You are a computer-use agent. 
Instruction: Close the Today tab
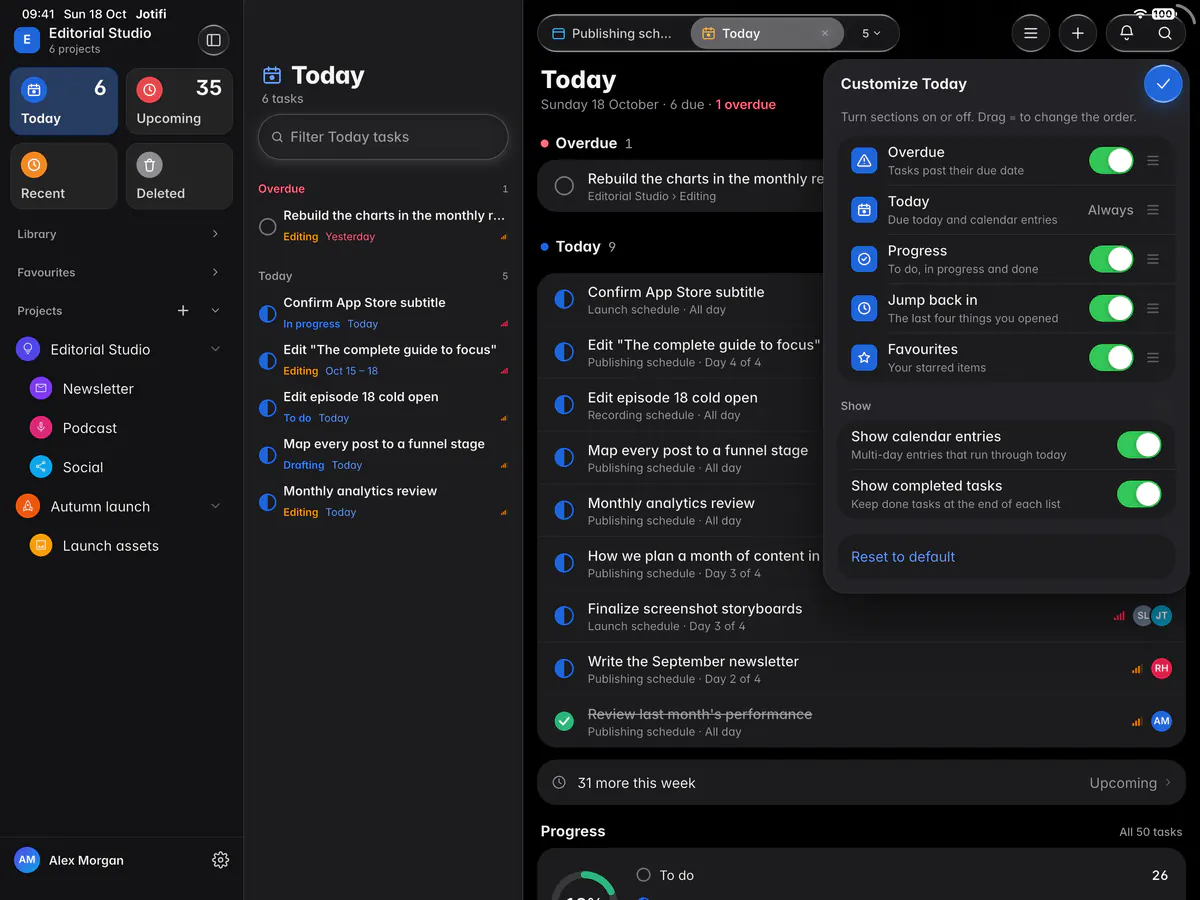[825, 33]
